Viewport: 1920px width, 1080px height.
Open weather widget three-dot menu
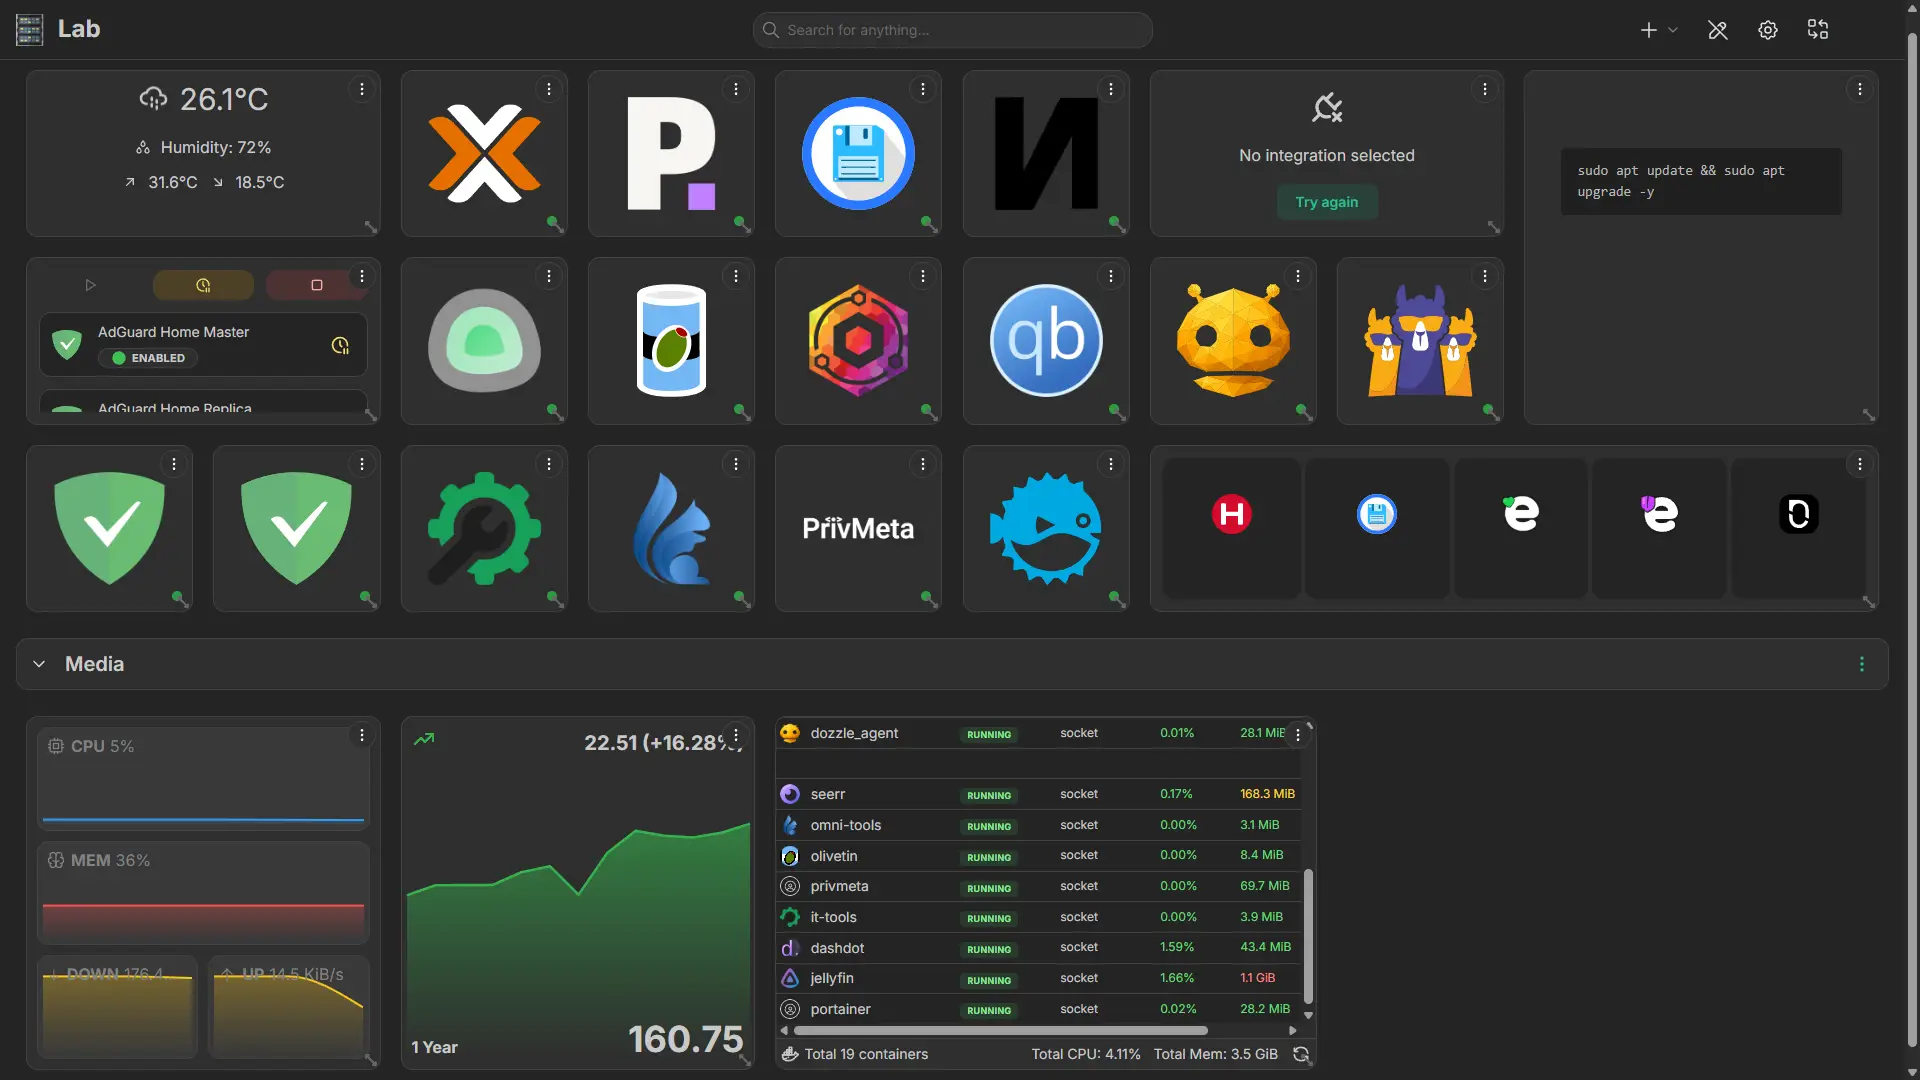tap(362, 89)
